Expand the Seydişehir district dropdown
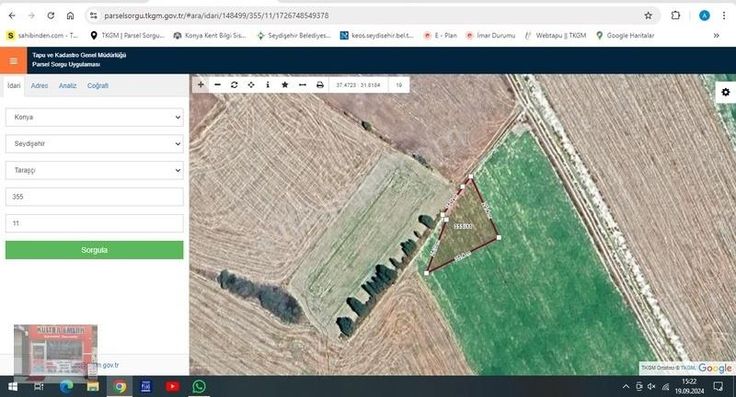This screenshot has height=397, width=736. (x=94, y=144)
